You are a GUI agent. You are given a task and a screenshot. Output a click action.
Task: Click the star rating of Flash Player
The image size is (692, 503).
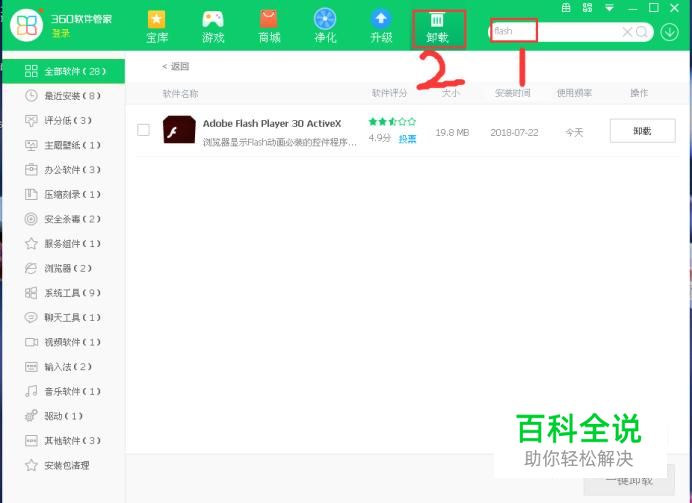[392, 121]
